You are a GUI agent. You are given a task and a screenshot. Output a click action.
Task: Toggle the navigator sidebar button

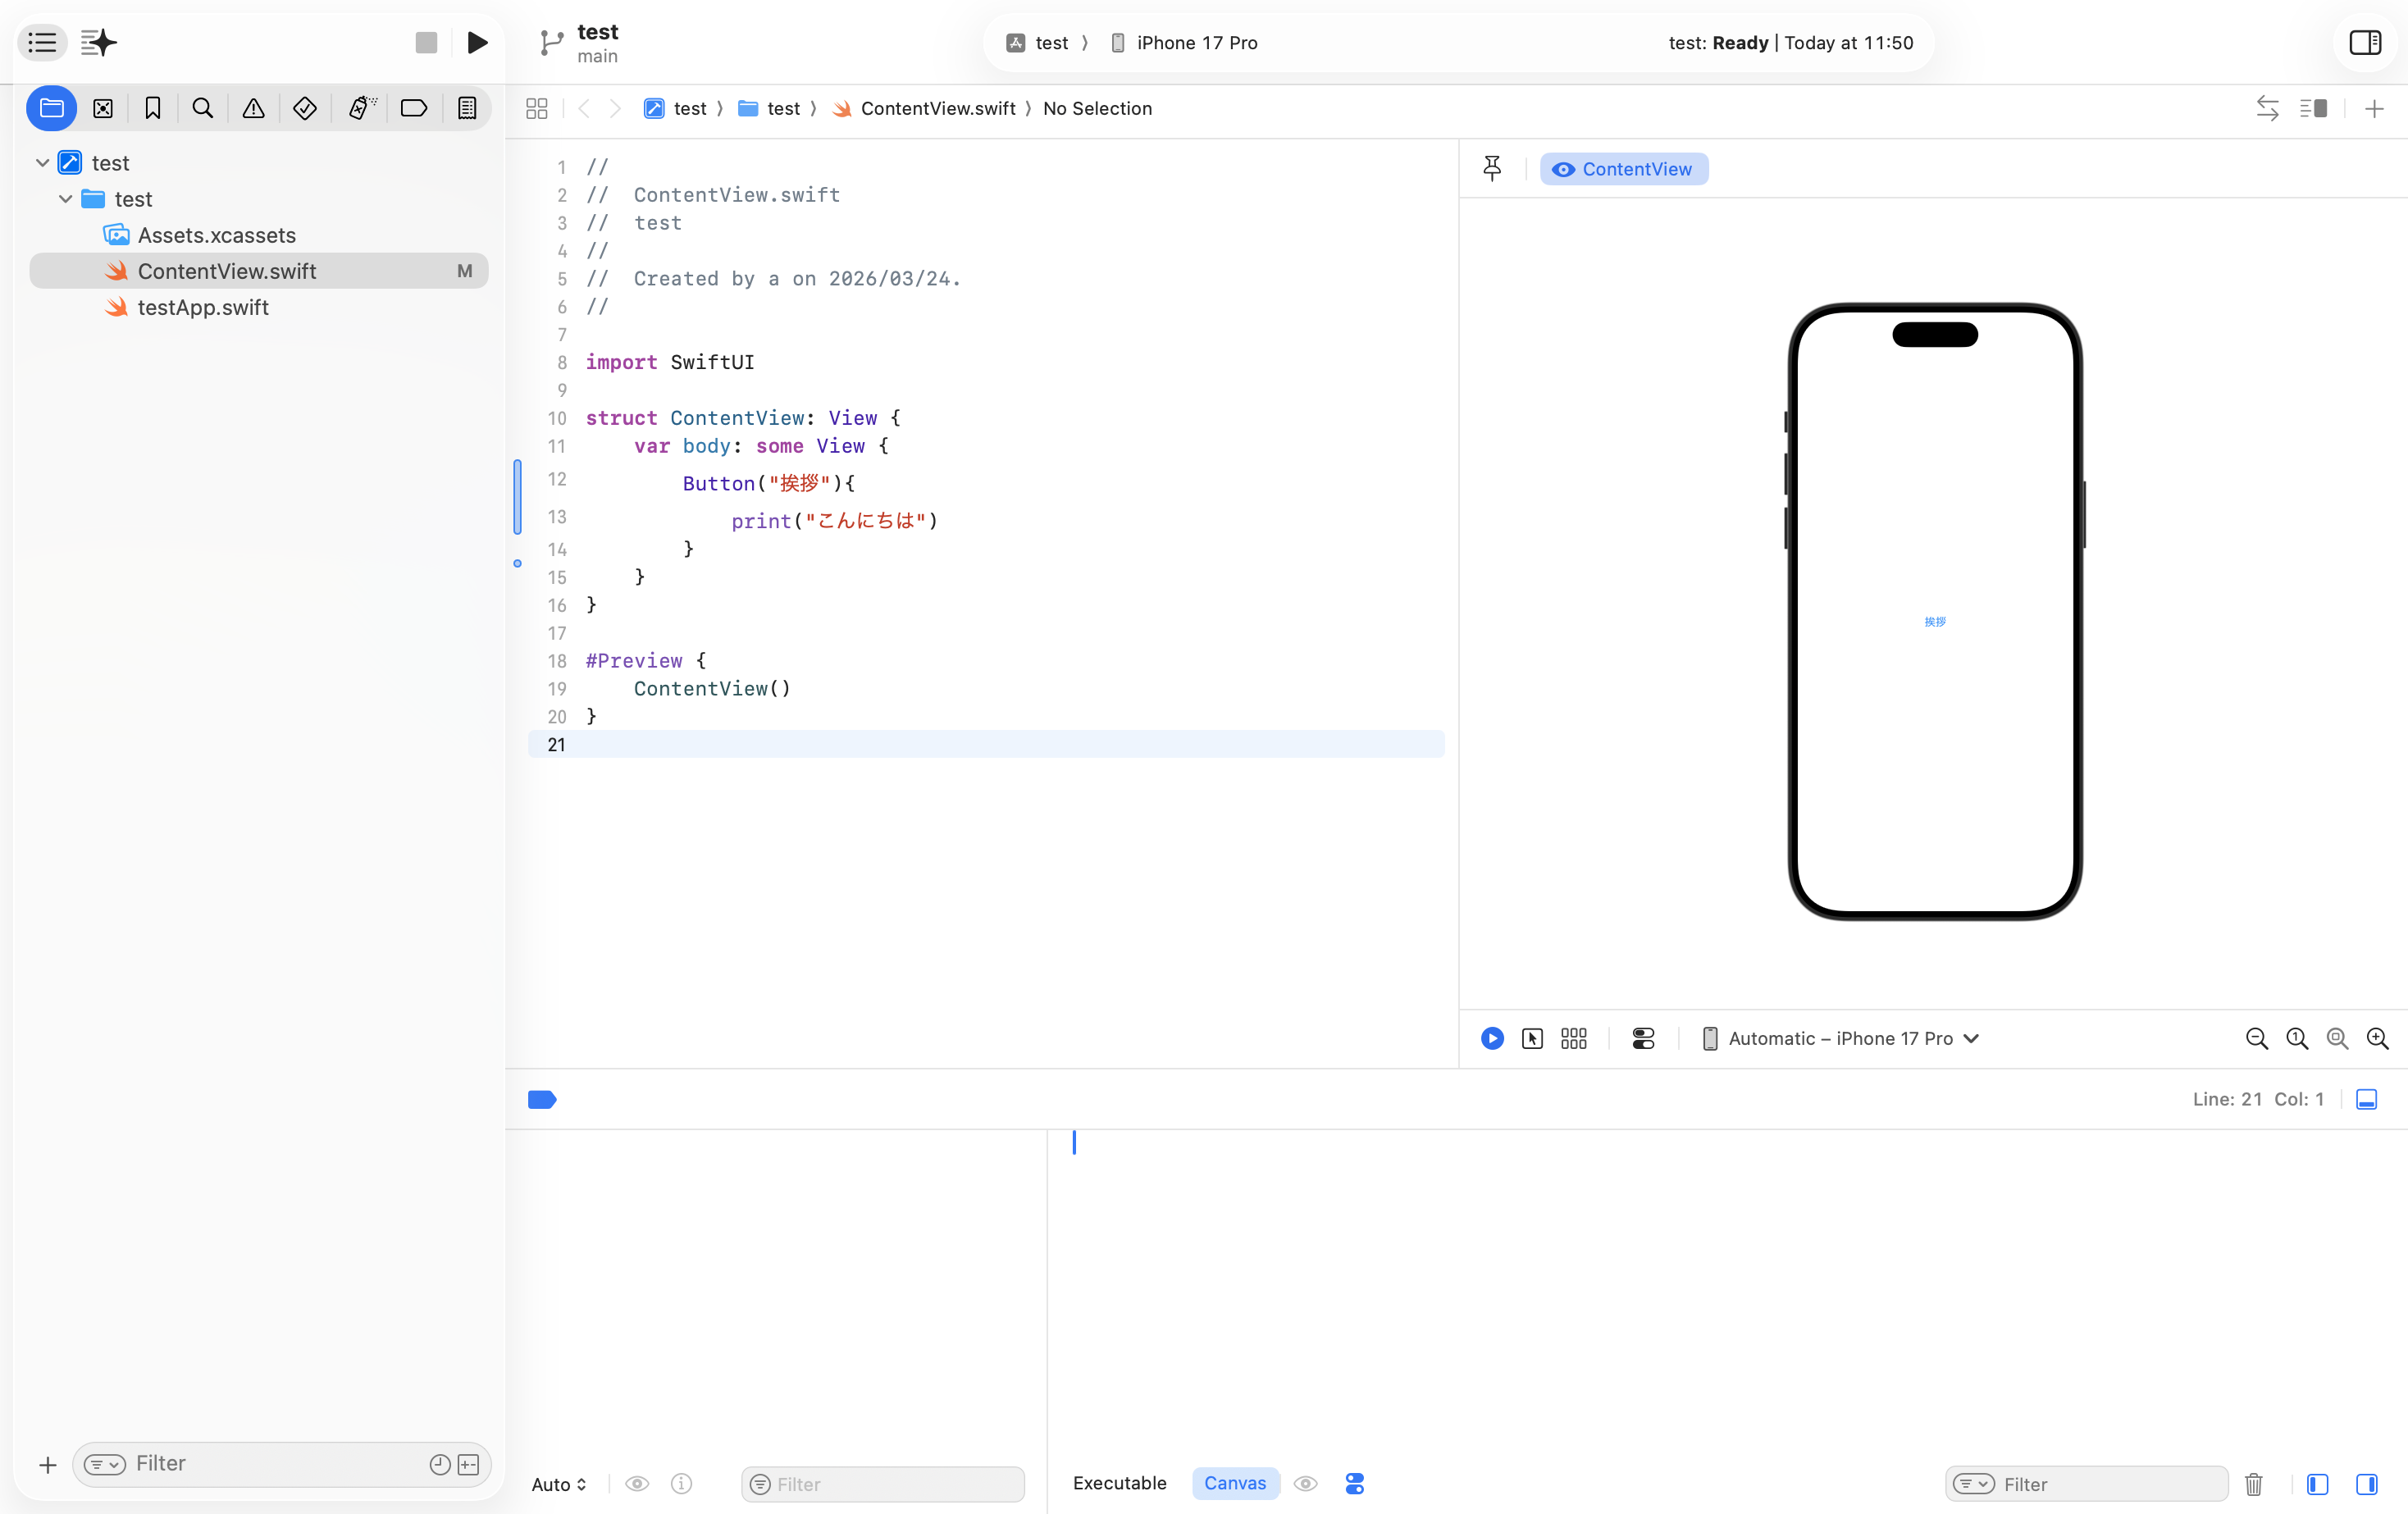coord(42,42)
